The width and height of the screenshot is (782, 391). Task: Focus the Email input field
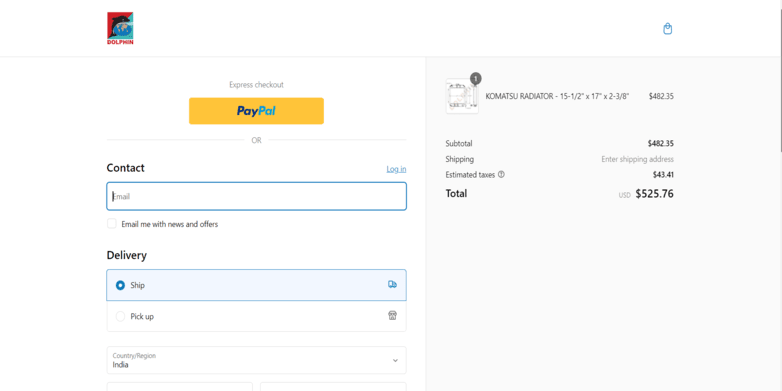tap(256, 196)
